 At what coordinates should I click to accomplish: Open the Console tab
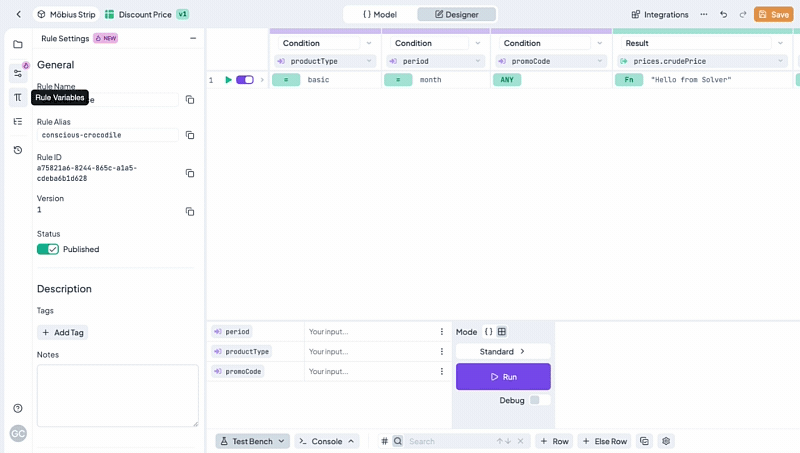[x=326, y=441]
